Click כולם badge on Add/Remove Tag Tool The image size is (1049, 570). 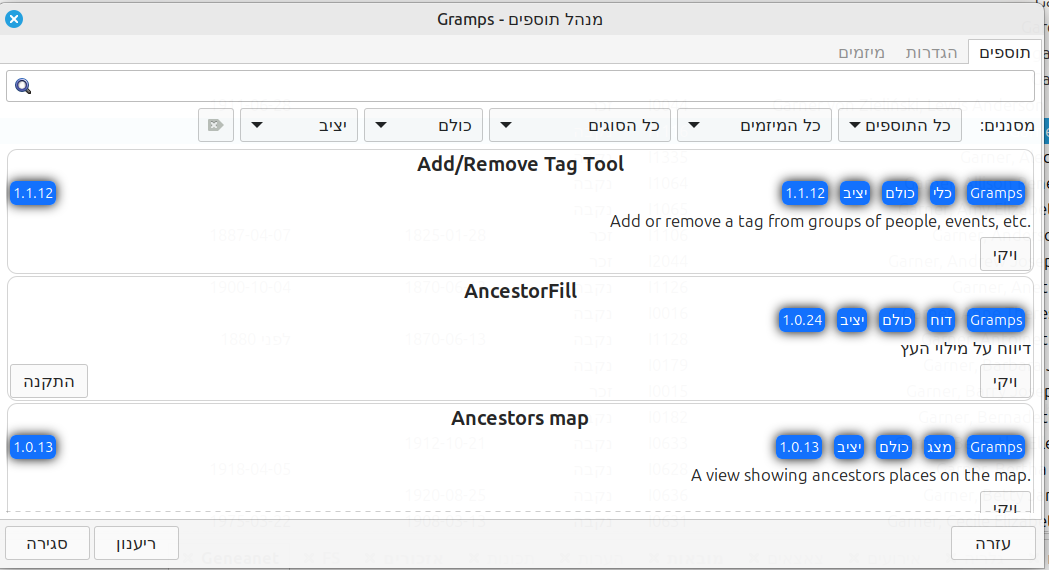[900, 193]
